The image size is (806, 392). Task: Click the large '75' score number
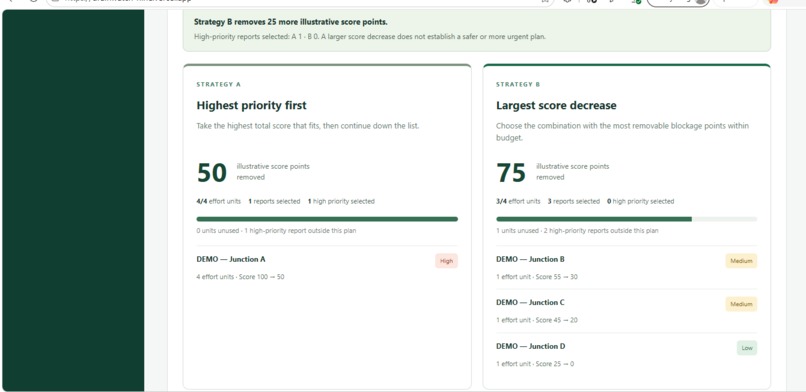(511, 173)
